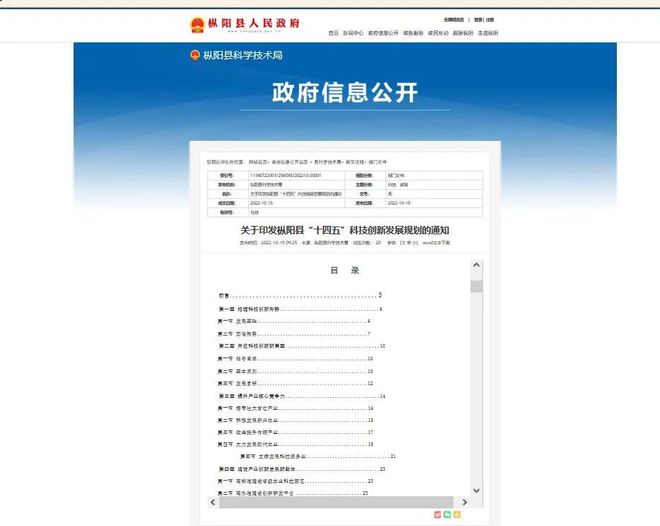Click the 注册 register link

coord(490,20)
